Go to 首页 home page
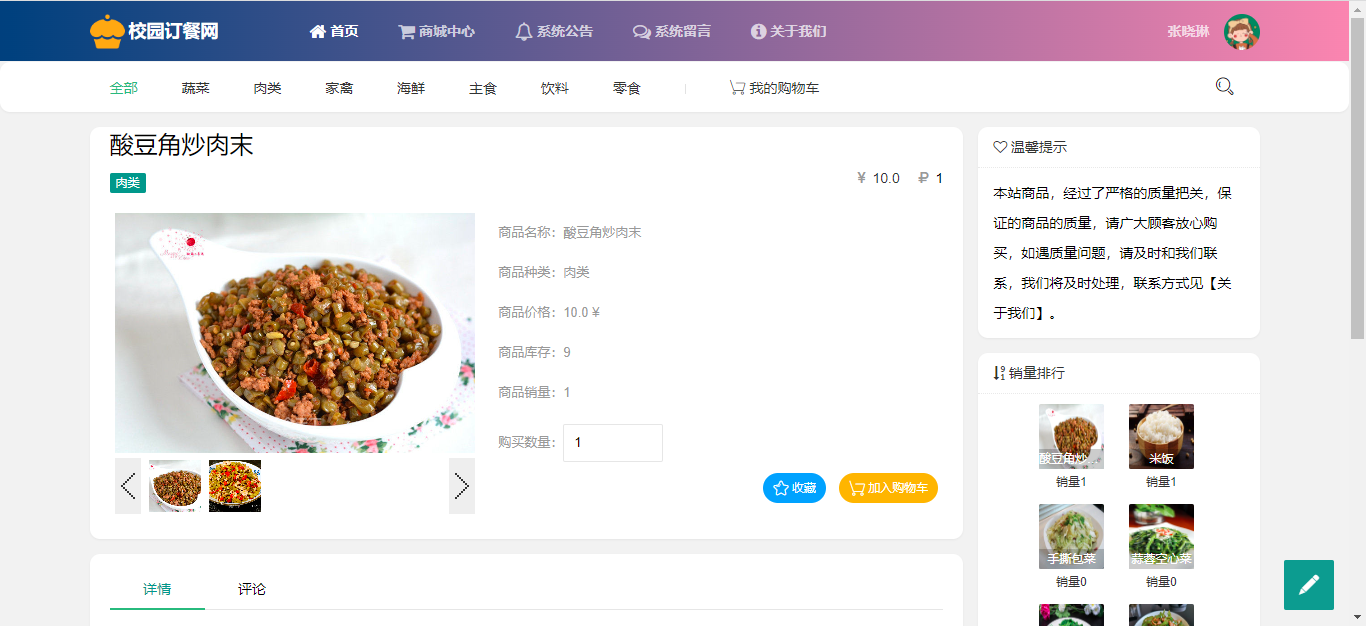This screenshot has height=626, width=1366. [334, 31]
